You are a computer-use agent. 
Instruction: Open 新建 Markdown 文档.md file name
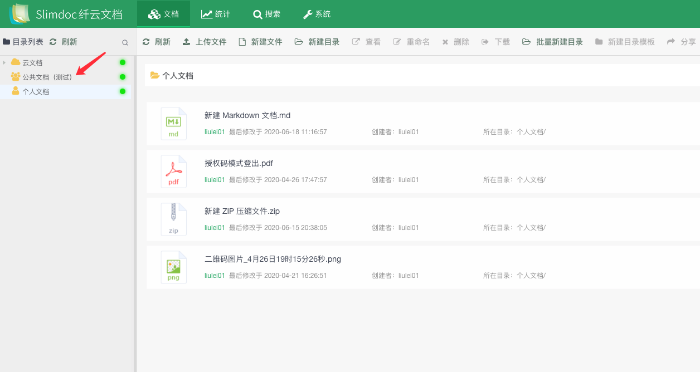(x=247, y=115)
